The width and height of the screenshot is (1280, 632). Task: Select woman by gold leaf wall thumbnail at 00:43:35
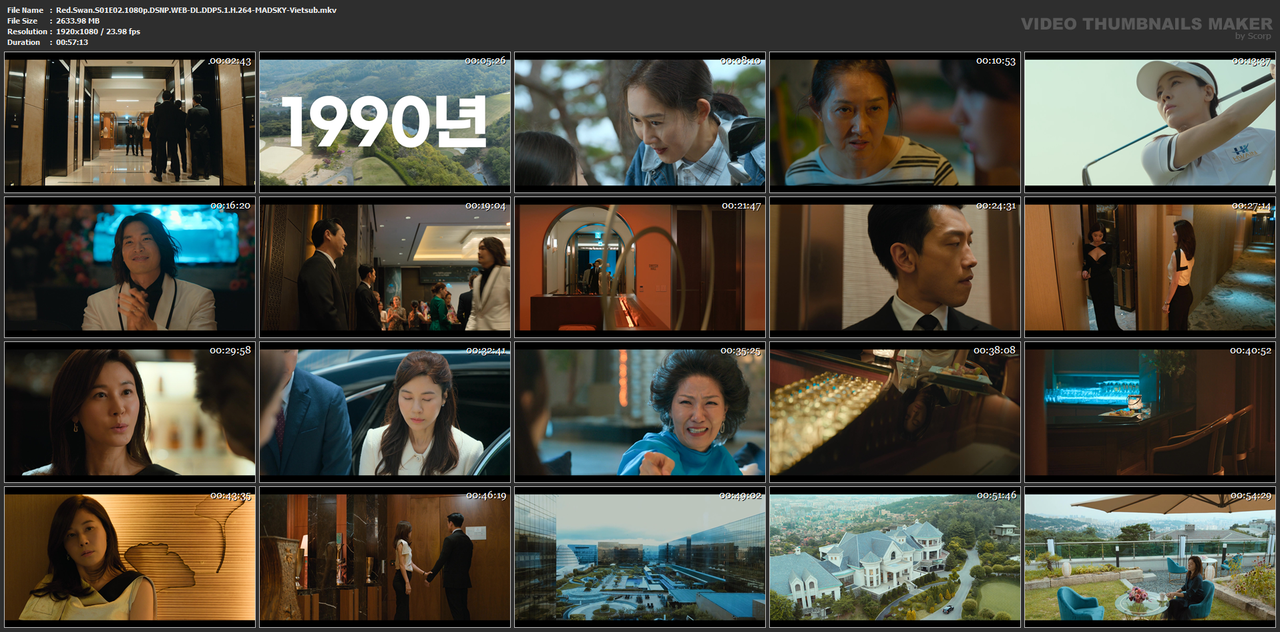tap(130, 557)
